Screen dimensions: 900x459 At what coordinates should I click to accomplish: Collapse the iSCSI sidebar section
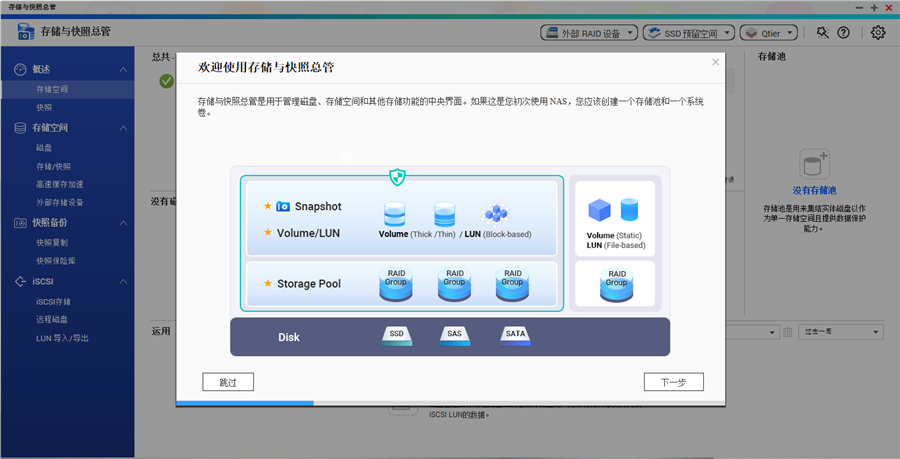tap(123, 282)
